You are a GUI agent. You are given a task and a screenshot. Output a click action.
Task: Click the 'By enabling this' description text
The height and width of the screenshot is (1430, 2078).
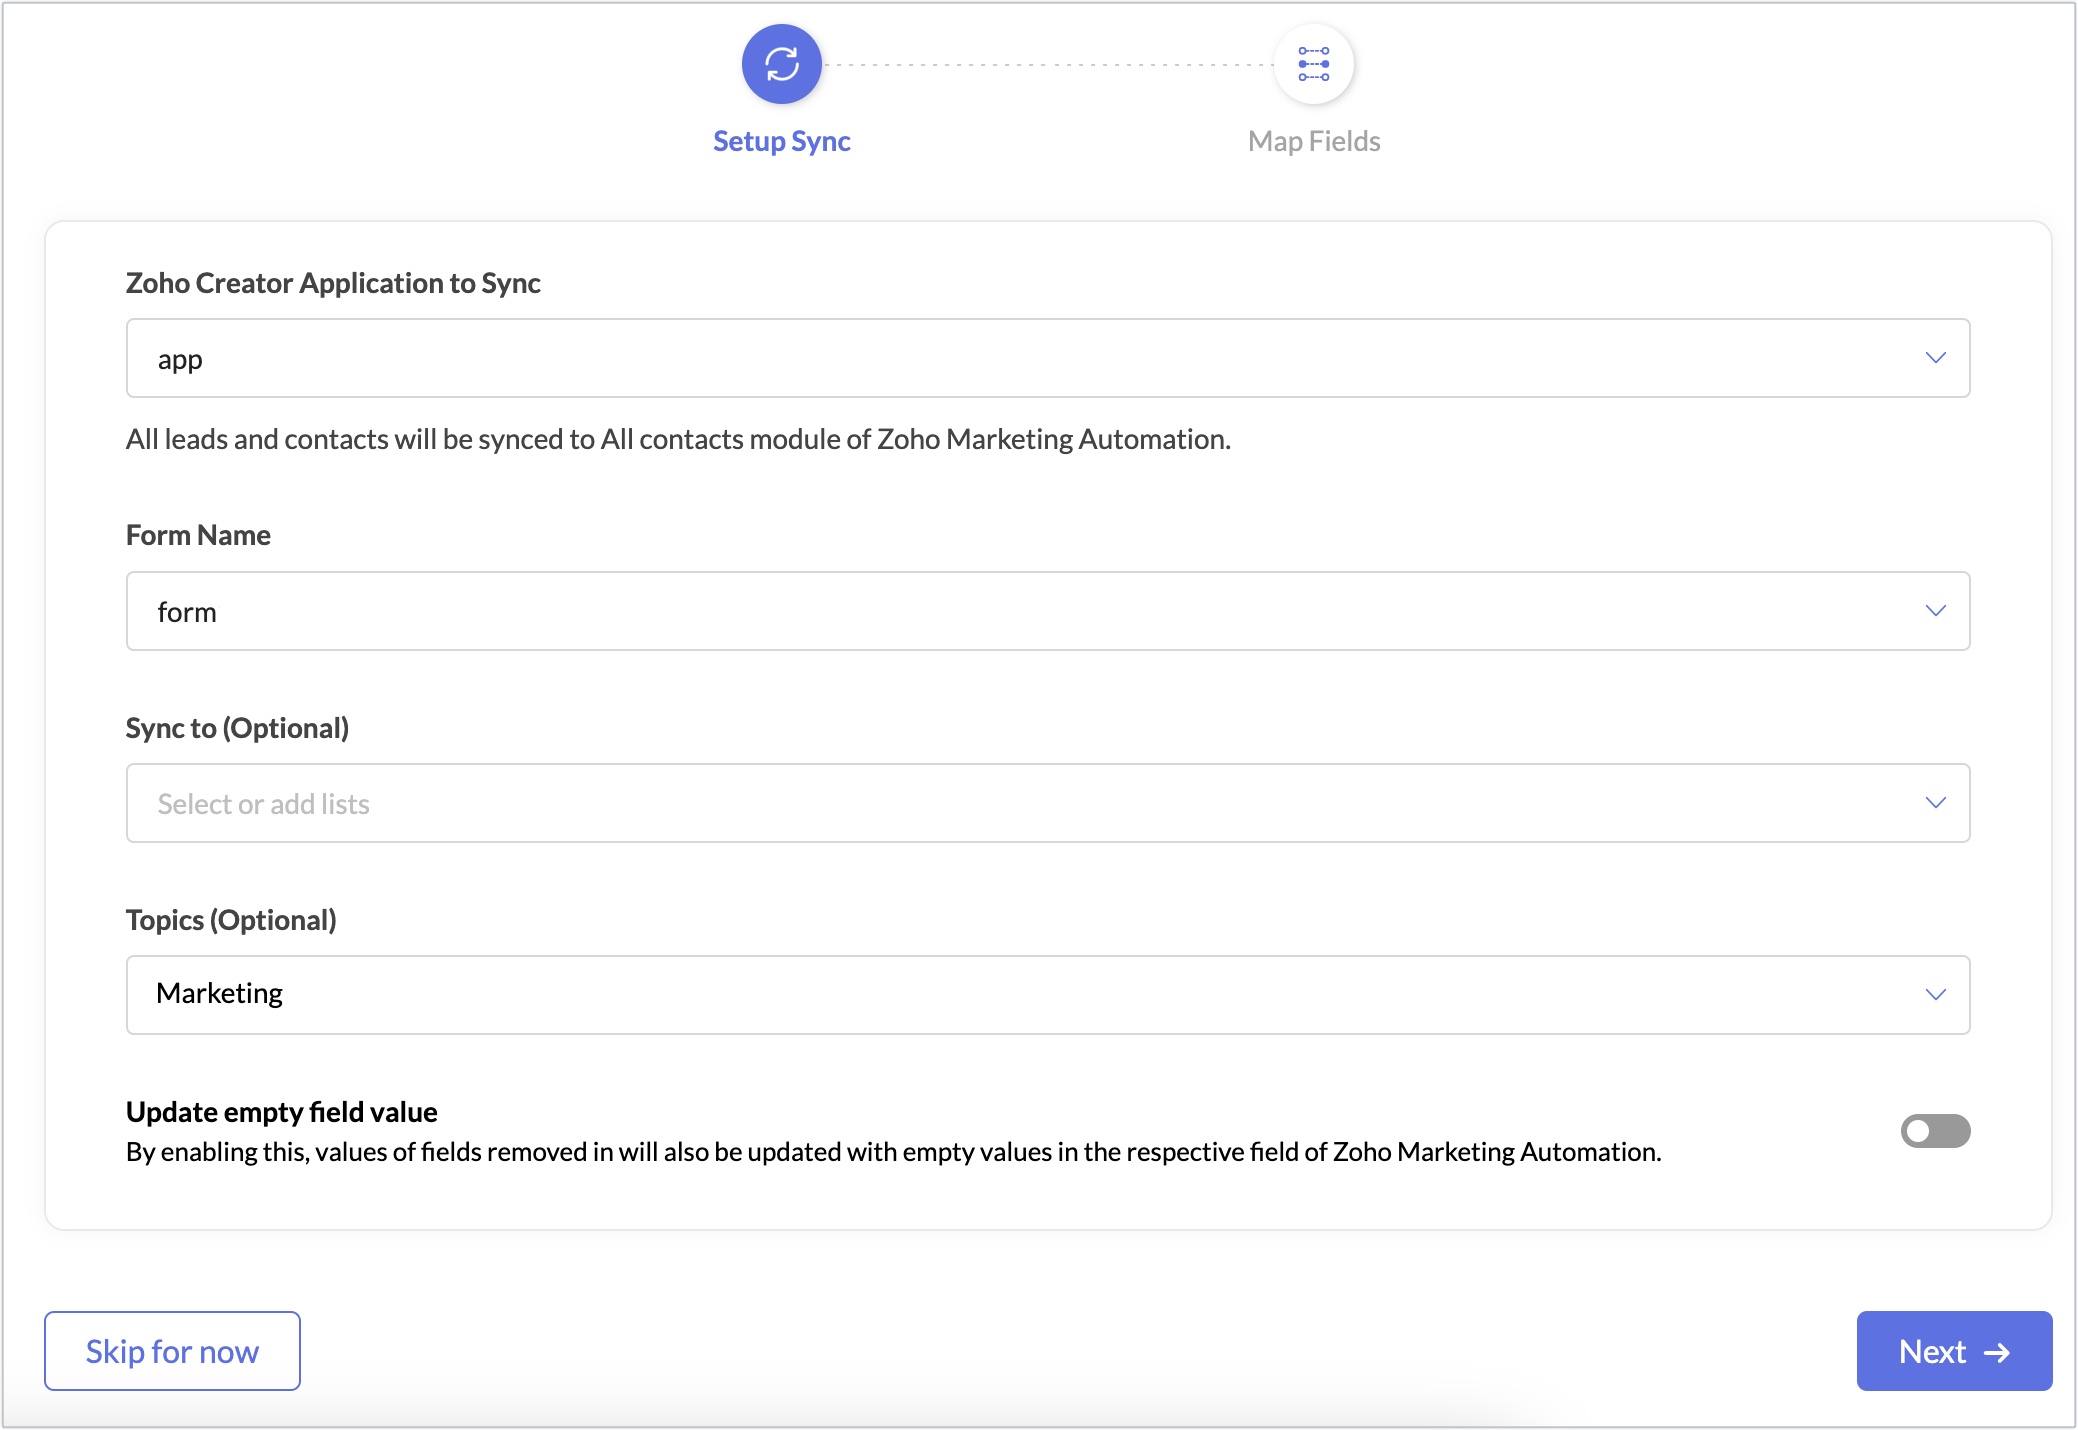(893, 1152)
